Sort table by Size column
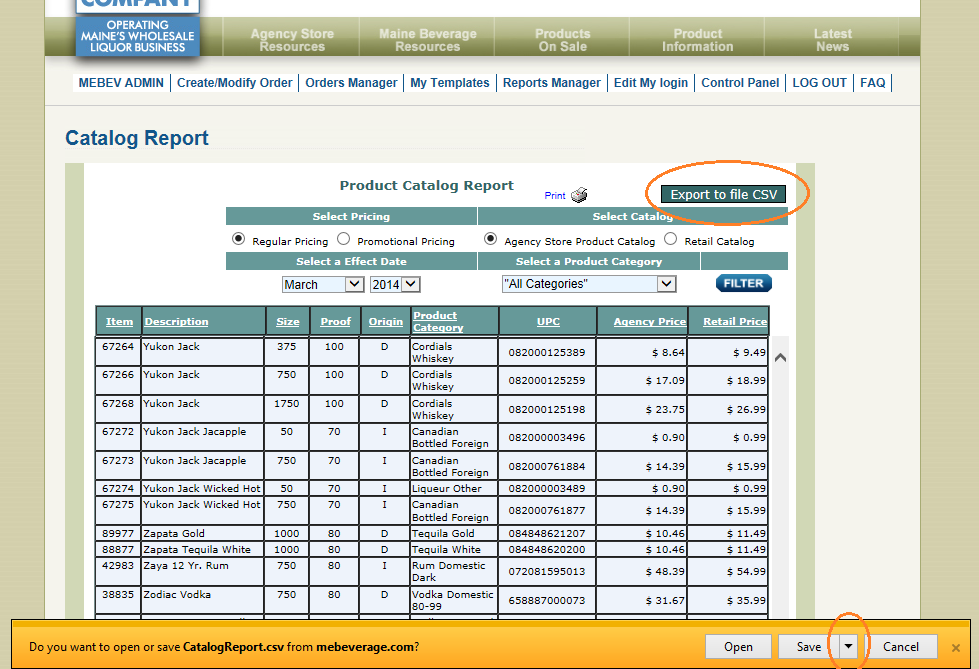 tap(287, 321)
